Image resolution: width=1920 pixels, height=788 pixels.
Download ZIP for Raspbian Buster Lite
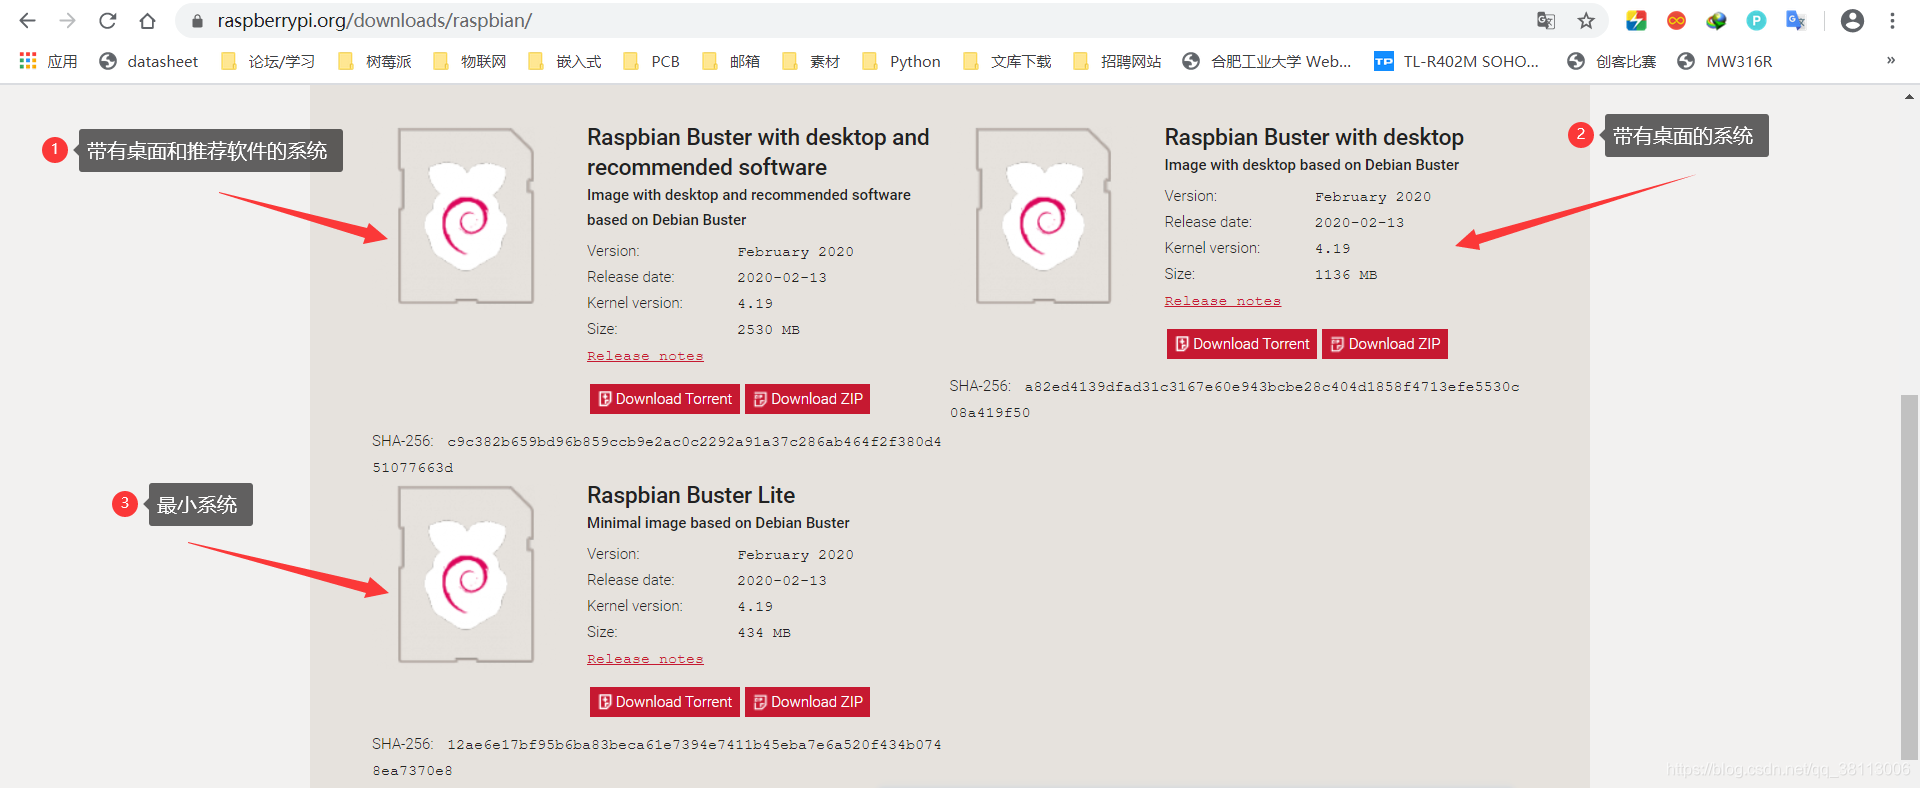point(807,702)
